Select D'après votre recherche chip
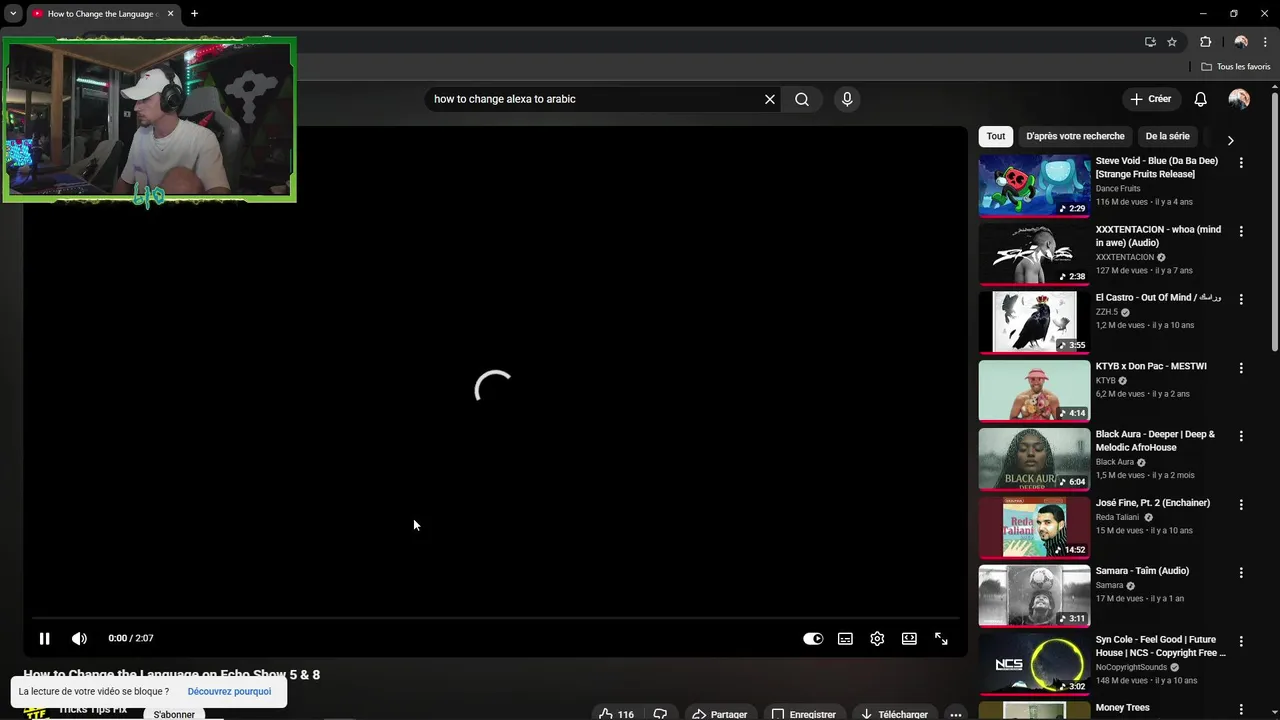 click(x=1075, y=136)
